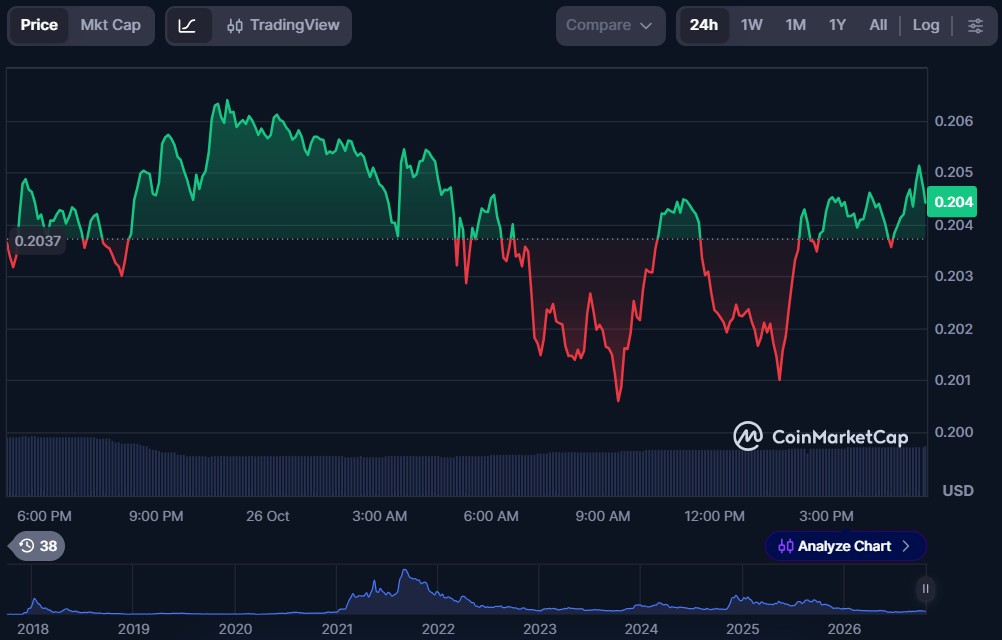Switch to Mkt Cap tab
The width and height of the screenshot is (1002, 640).
point(111,26)
